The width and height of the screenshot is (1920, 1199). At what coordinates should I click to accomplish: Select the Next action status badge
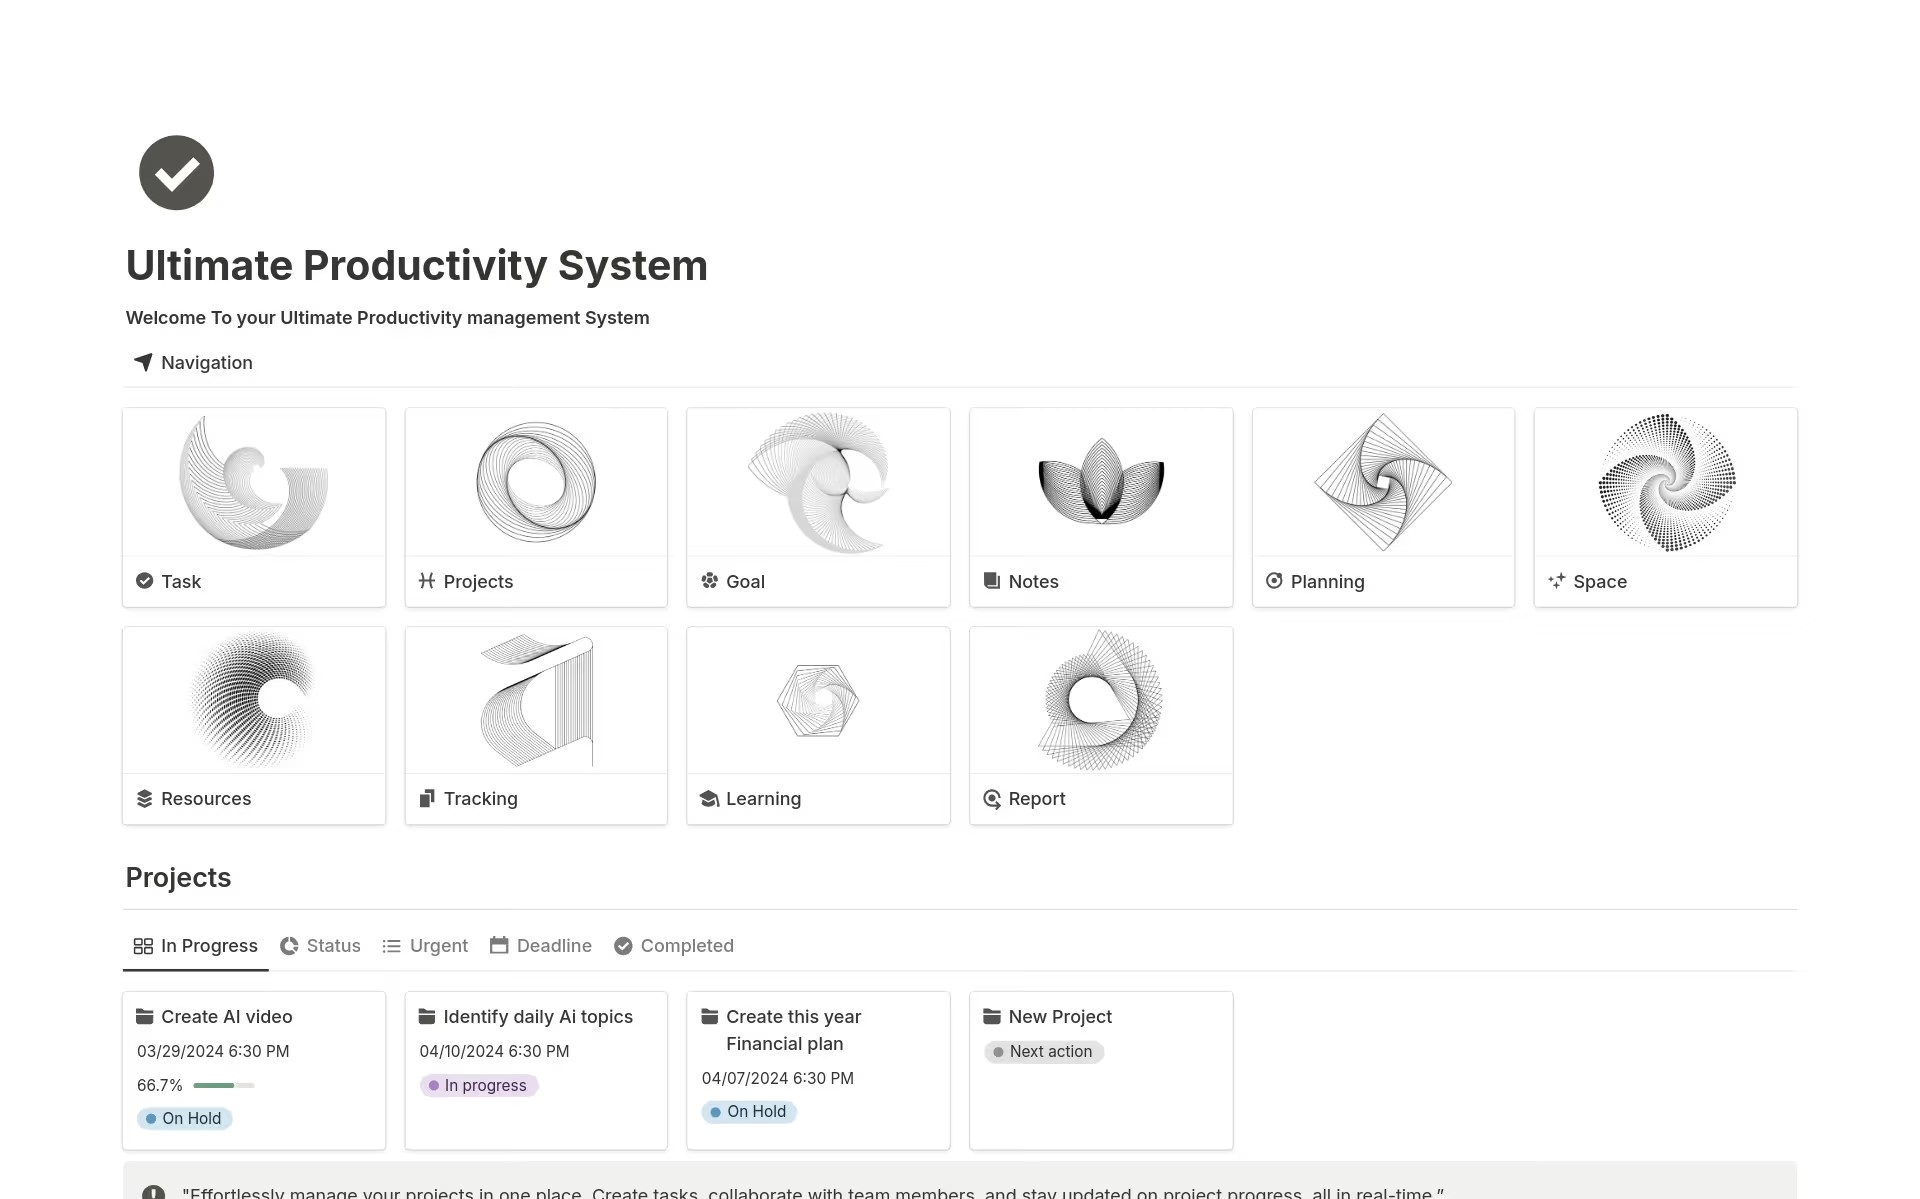click(1043, 1051)
